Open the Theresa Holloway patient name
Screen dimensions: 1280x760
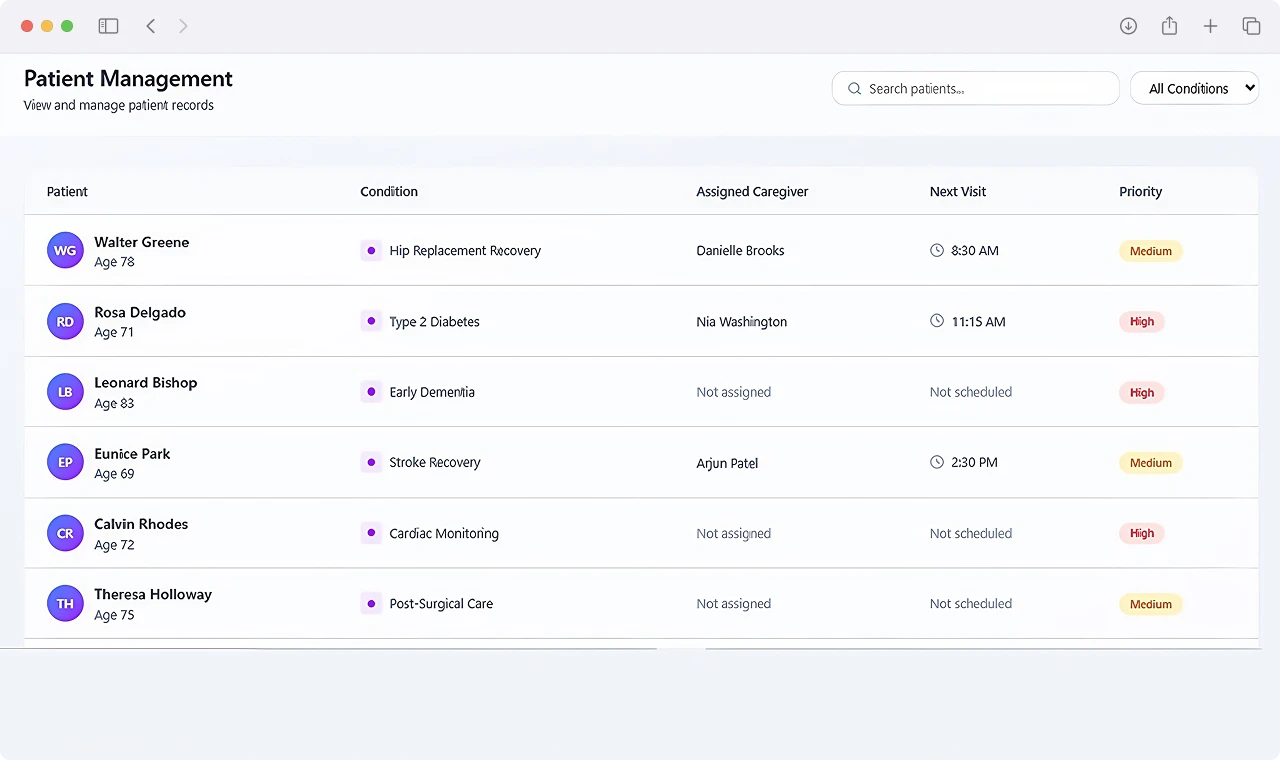pos(153,594)
